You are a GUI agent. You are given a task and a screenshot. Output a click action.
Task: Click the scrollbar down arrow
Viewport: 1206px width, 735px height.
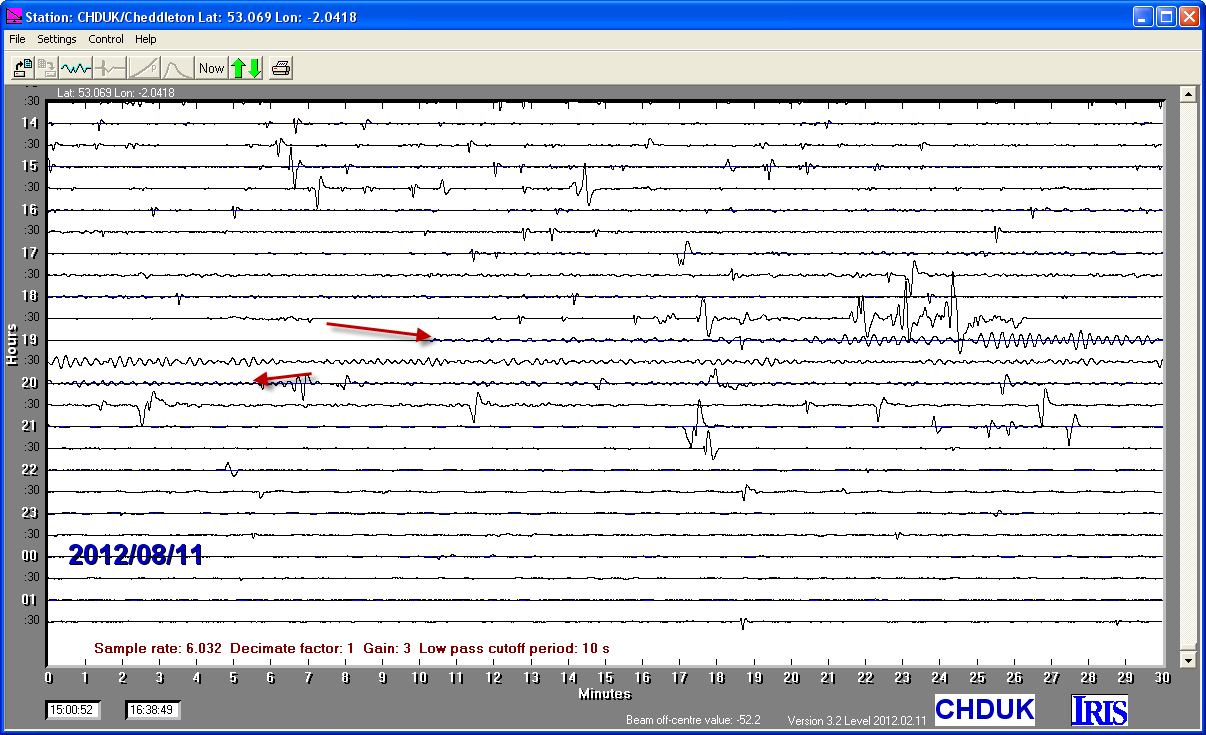tap(1189, 660)
